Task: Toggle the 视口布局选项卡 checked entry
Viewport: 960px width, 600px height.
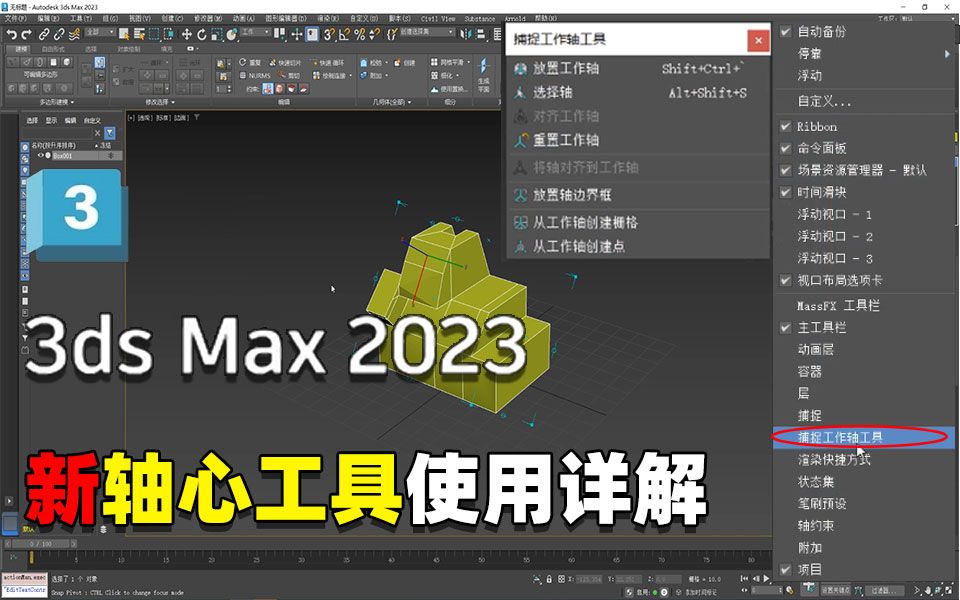Action: (x=786, y=280)
